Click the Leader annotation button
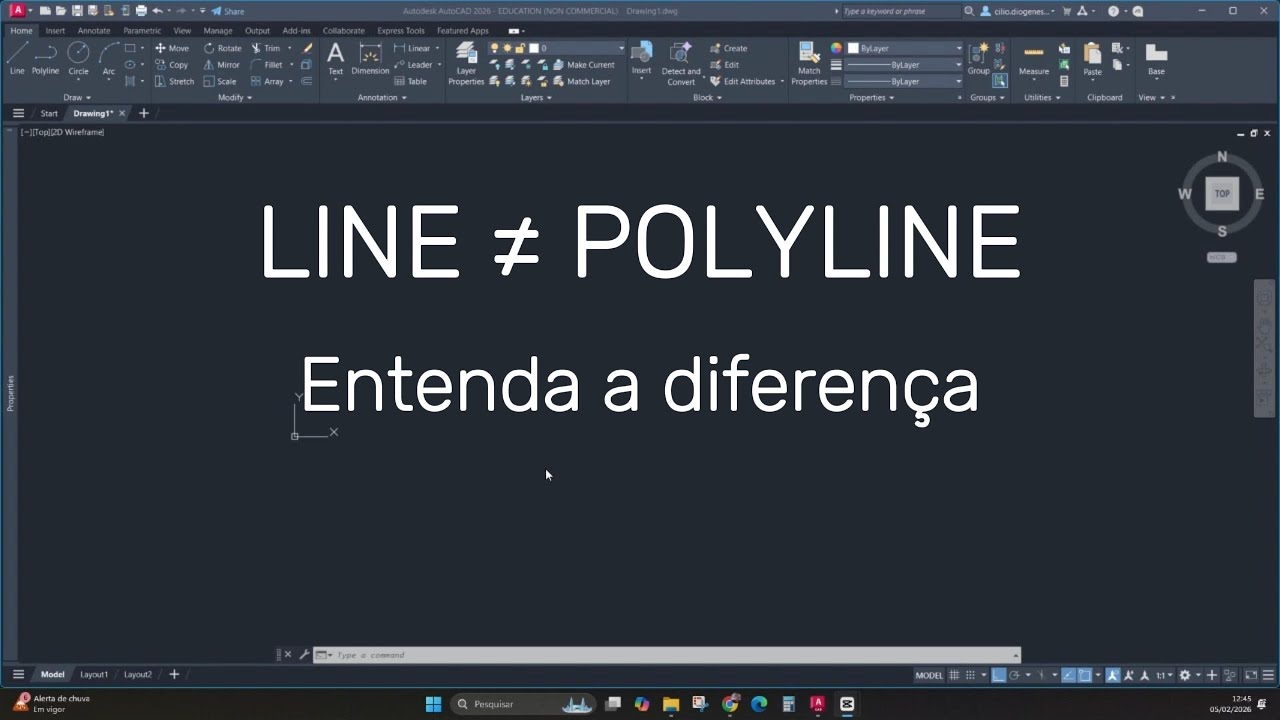 (413, 65)
